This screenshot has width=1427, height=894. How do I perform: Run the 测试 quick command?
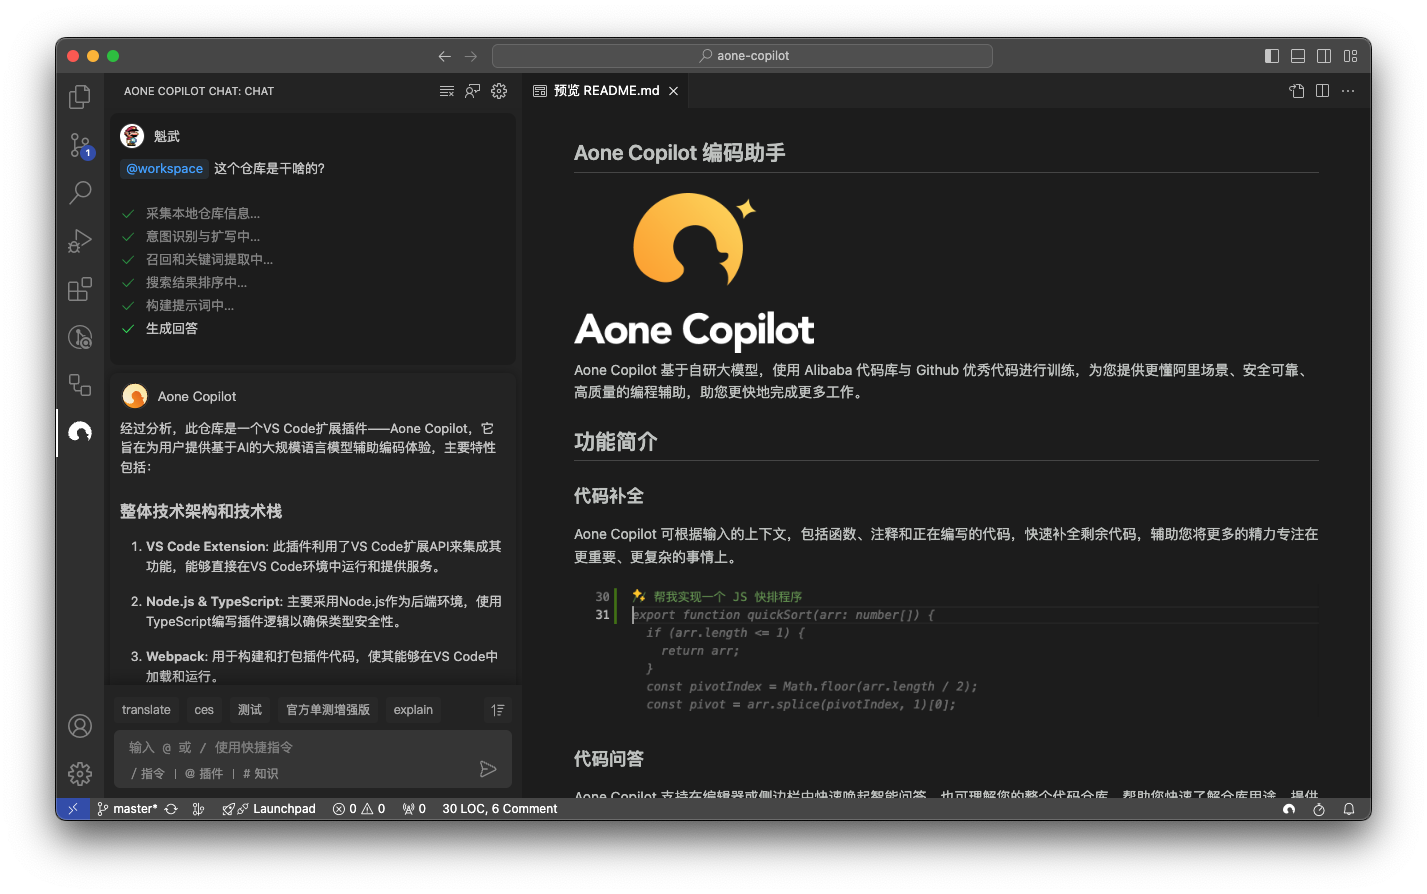250,710
